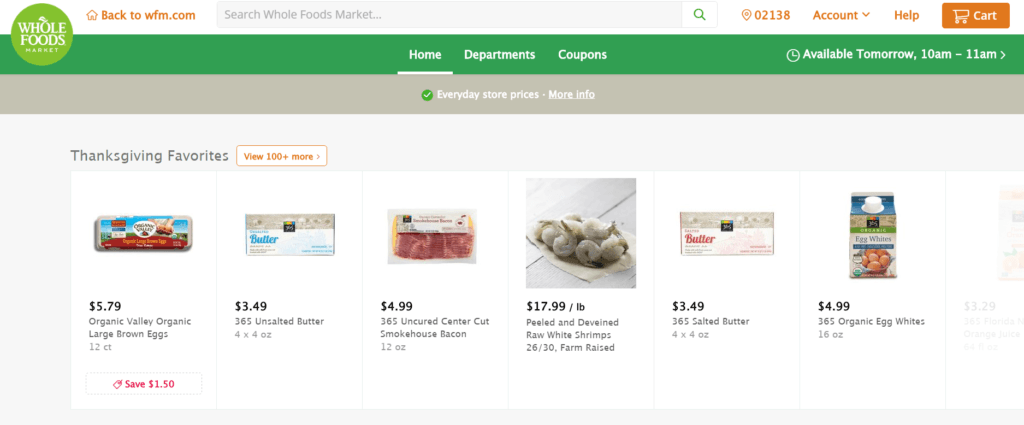The width and height of the screenshot is (1024, 425).
Task: Click the home icon beside Back to wfm.com
Action: (x=92, y=15)
